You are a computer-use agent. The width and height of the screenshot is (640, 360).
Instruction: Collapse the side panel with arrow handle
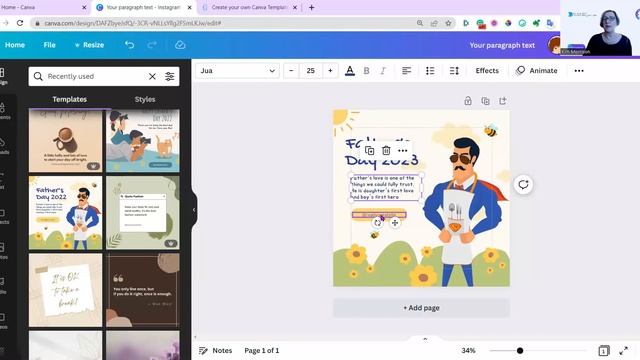[x=194, y=210]
